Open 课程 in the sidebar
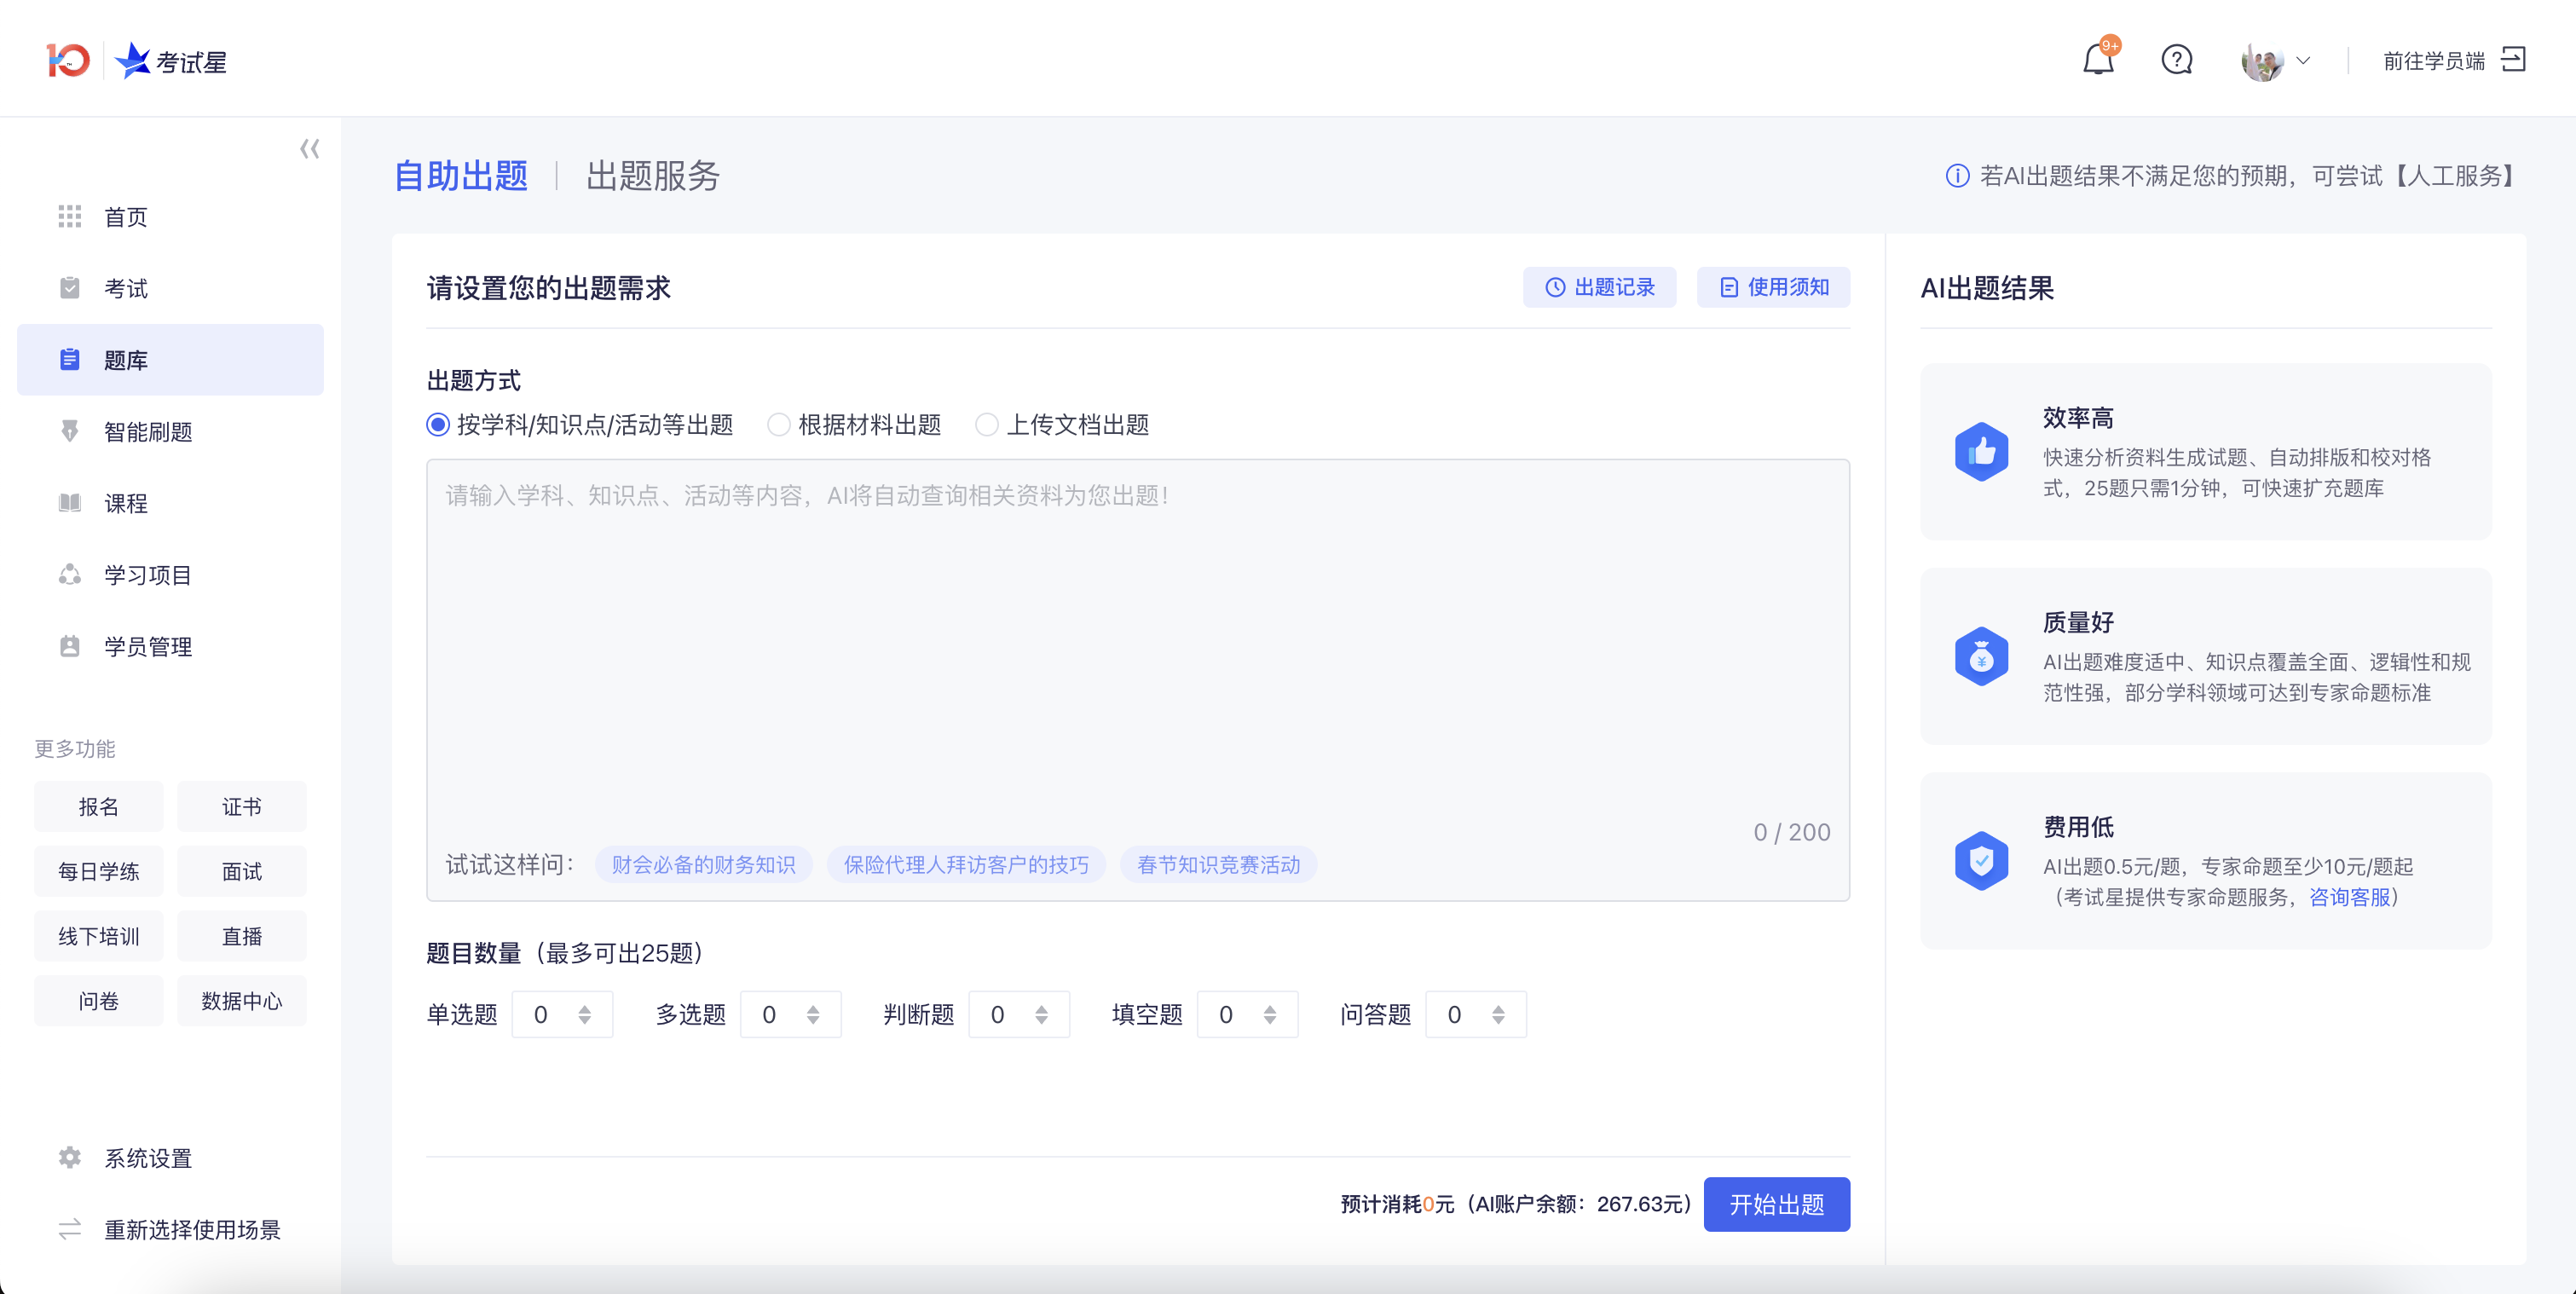This screenshot has height=1294, width=2576. coord(170,503)
